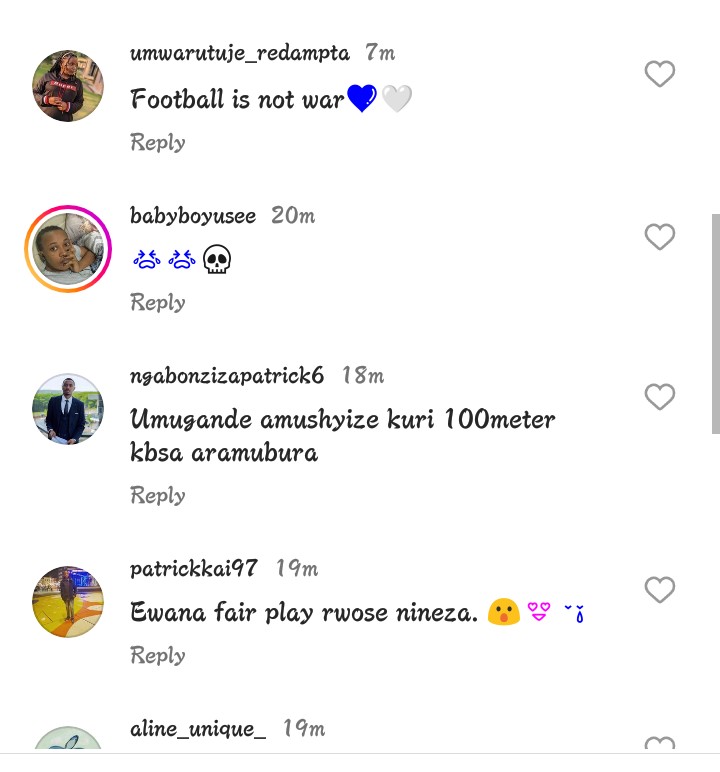Open username patrickkai97
This screenshot has width=720, height=772.
pyautogui.click(x=194, y=568)
